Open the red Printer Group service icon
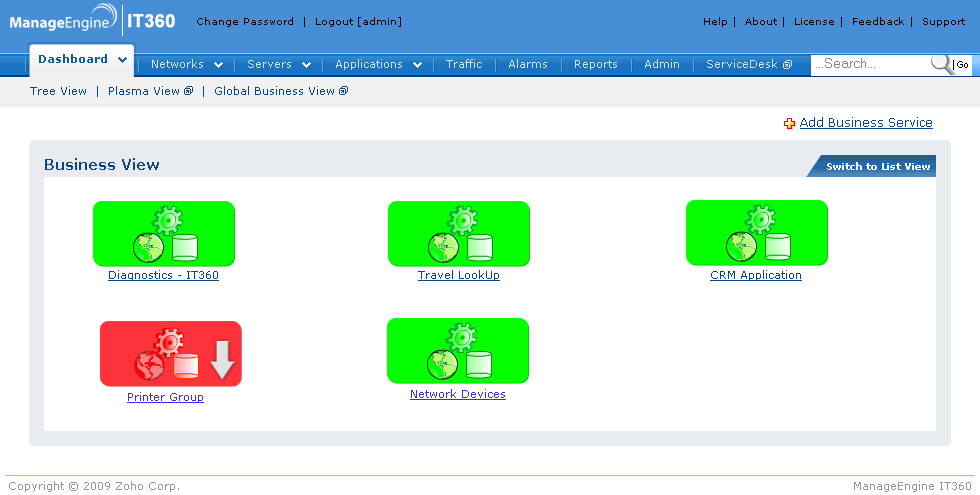Image resolution: width=980 pixels, height=495 pixels. point(171,354)
